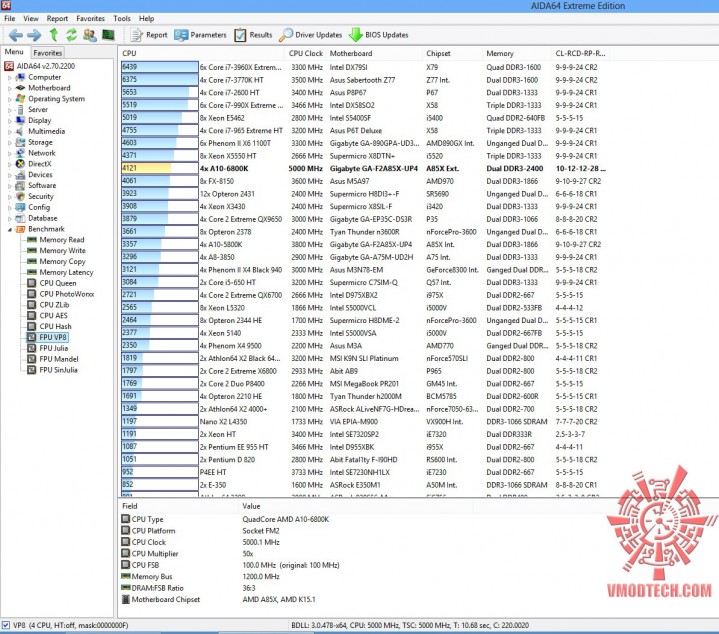Expand the Operating System tree node
Viewport: 719px width, 634px height.
pos(10,99)
